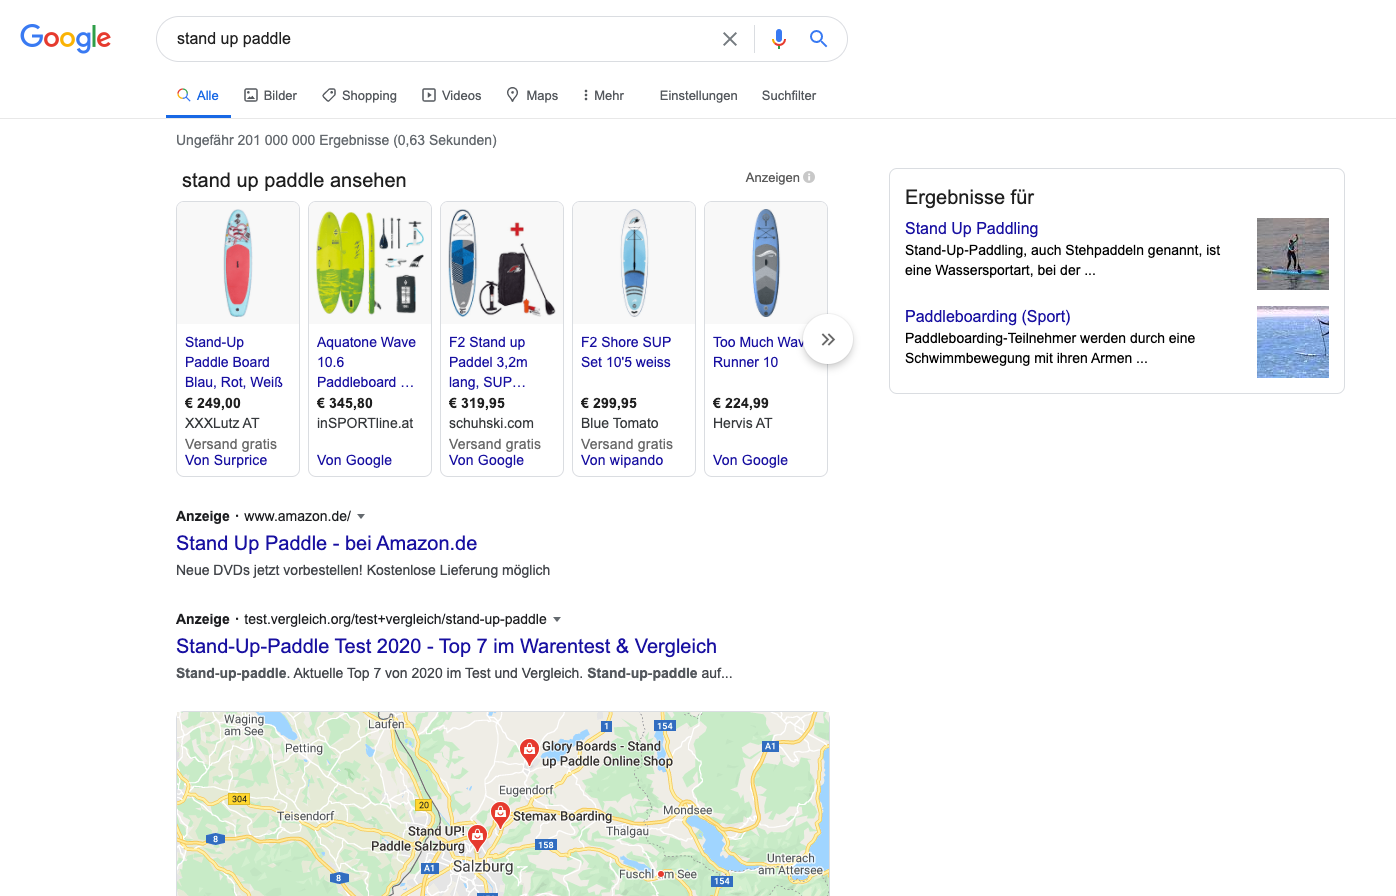
Task: Click price € 224,99
Action: pyautogui.click(x=741, y=403)
